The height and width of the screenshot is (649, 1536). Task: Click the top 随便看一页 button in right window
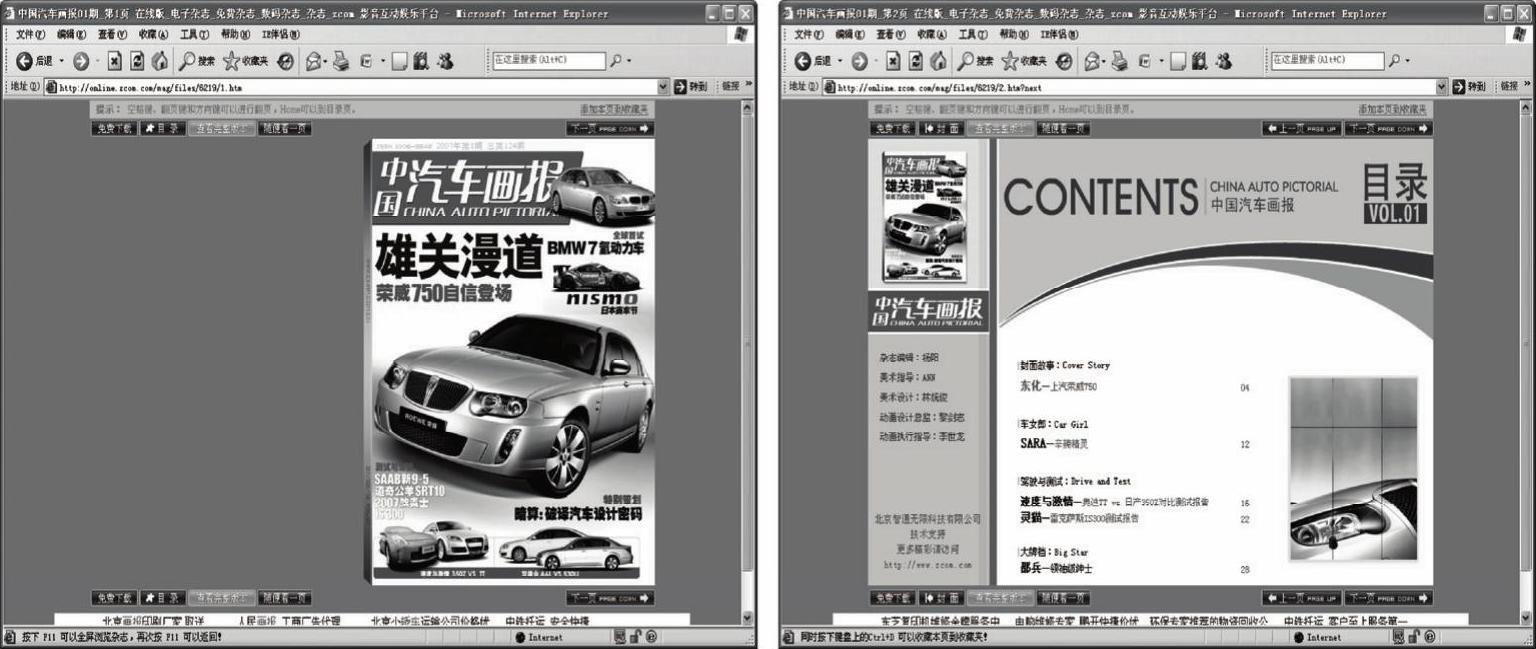(x=1064, y=128)
